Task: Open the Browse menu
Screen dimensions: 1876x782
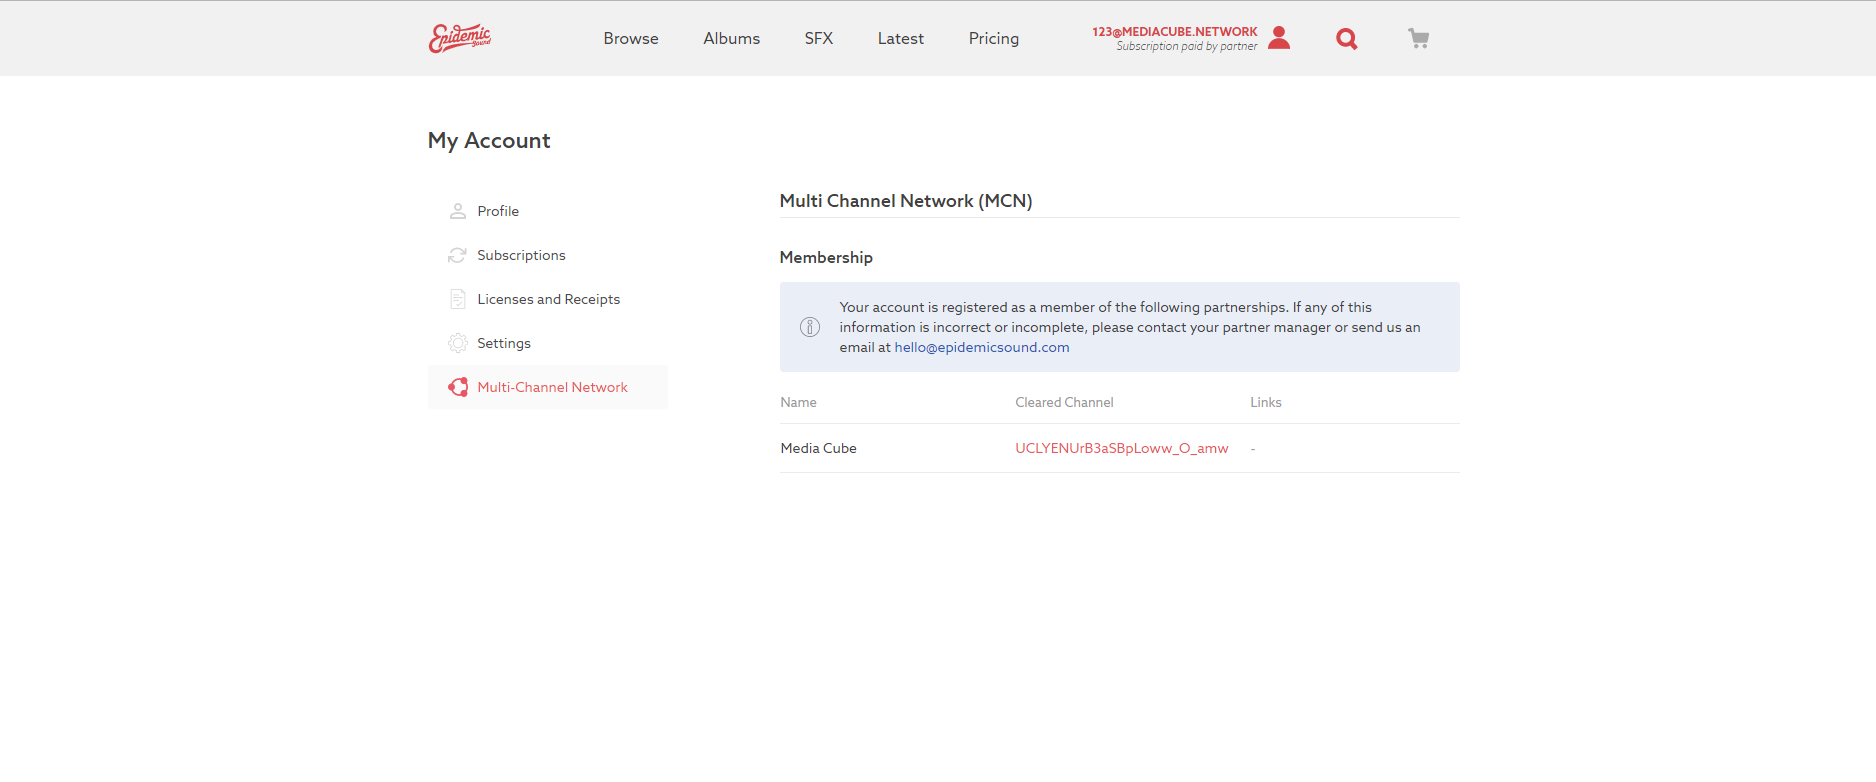Action: [x=631, y=38]
